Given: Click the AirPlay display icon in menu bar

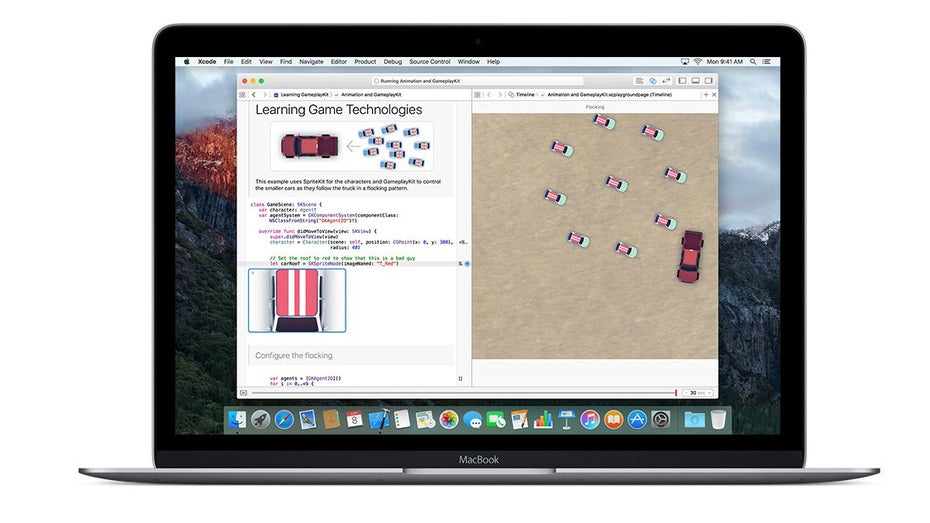Looking at the screenshot, I should (685, 62).
